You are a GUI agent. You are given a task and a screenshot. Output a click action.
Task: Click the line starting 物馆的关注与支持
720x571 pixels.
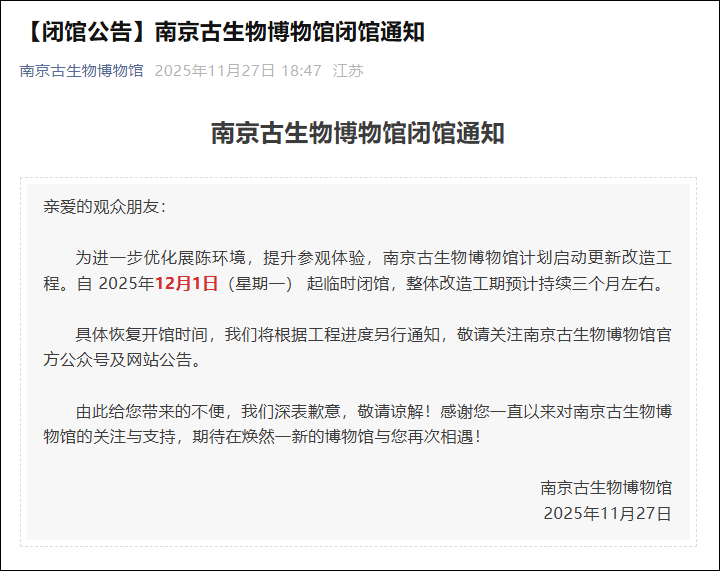coord(263,436)
